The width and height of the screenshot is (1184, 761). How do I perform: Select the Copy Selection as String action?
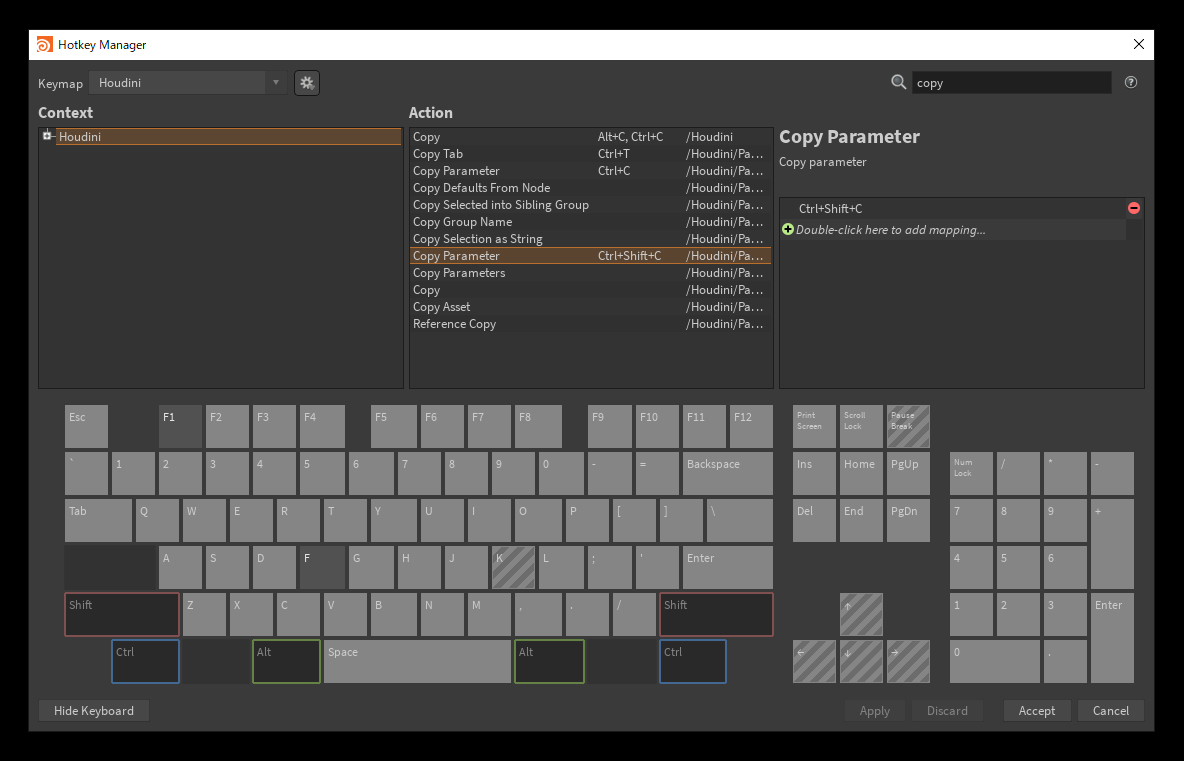click(x=590, y=239)
